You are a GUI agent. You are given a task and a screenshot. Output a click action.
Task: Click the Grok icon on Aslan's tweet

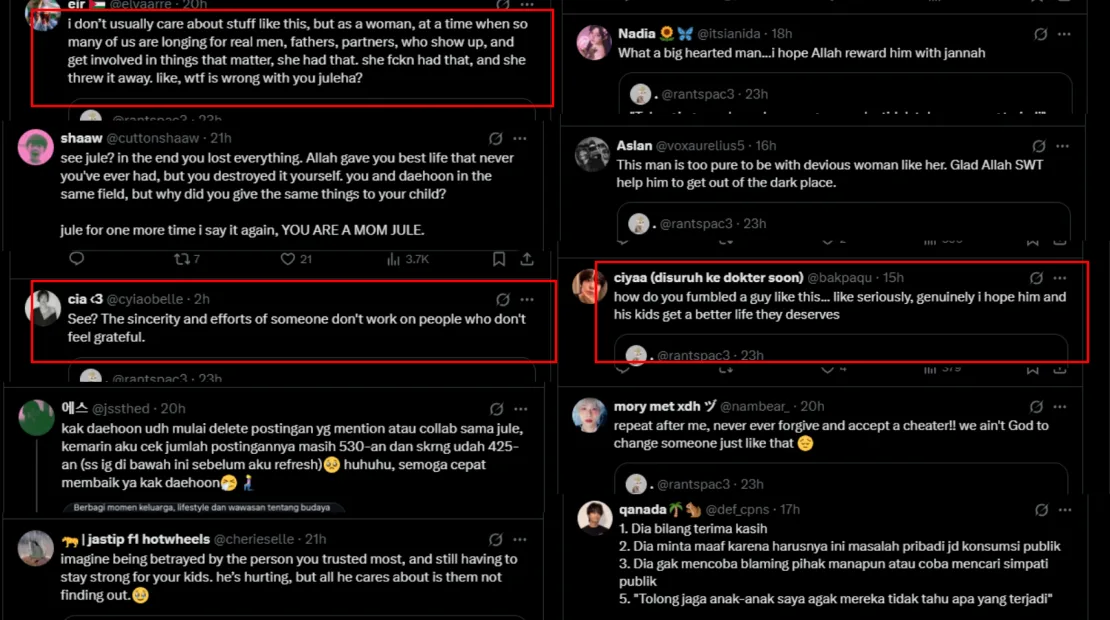(1040, 146)
